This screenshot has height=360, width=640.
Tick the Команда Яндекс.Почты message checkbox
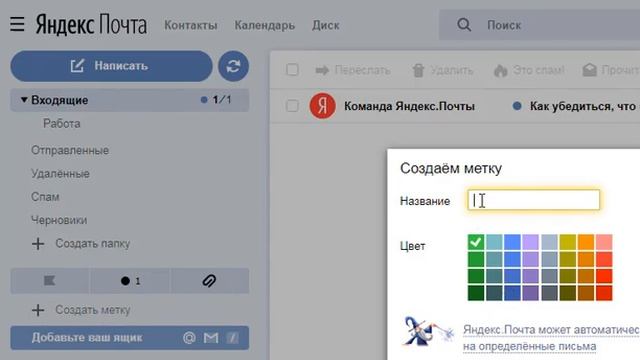292,106
